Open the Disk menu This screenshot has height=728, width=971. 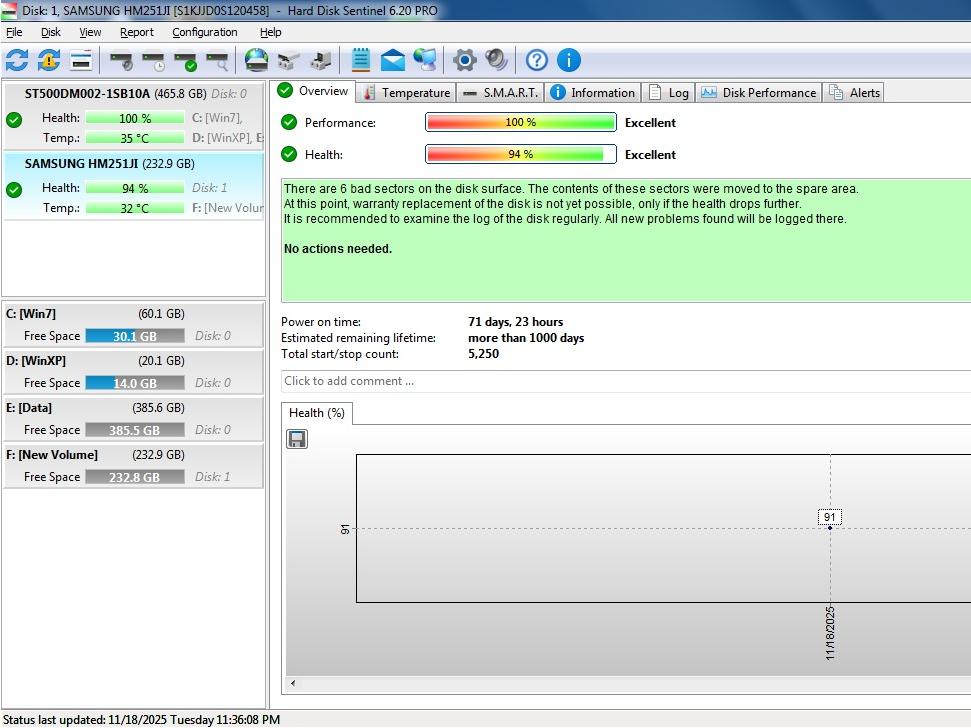click(x=50, y=32)
